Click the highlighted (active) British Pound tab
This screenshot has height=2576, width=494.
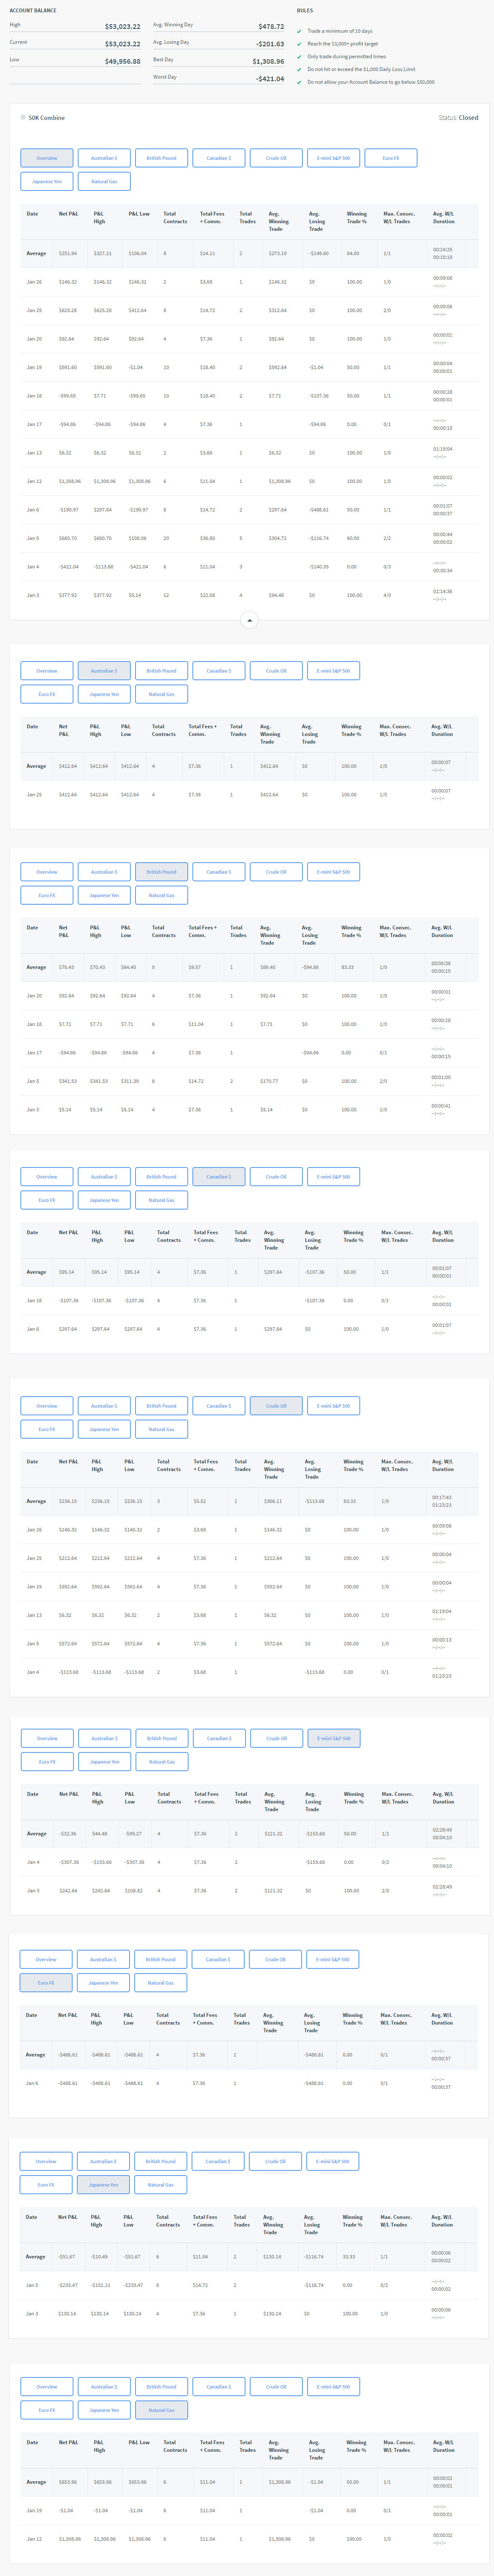coord(161,872)
